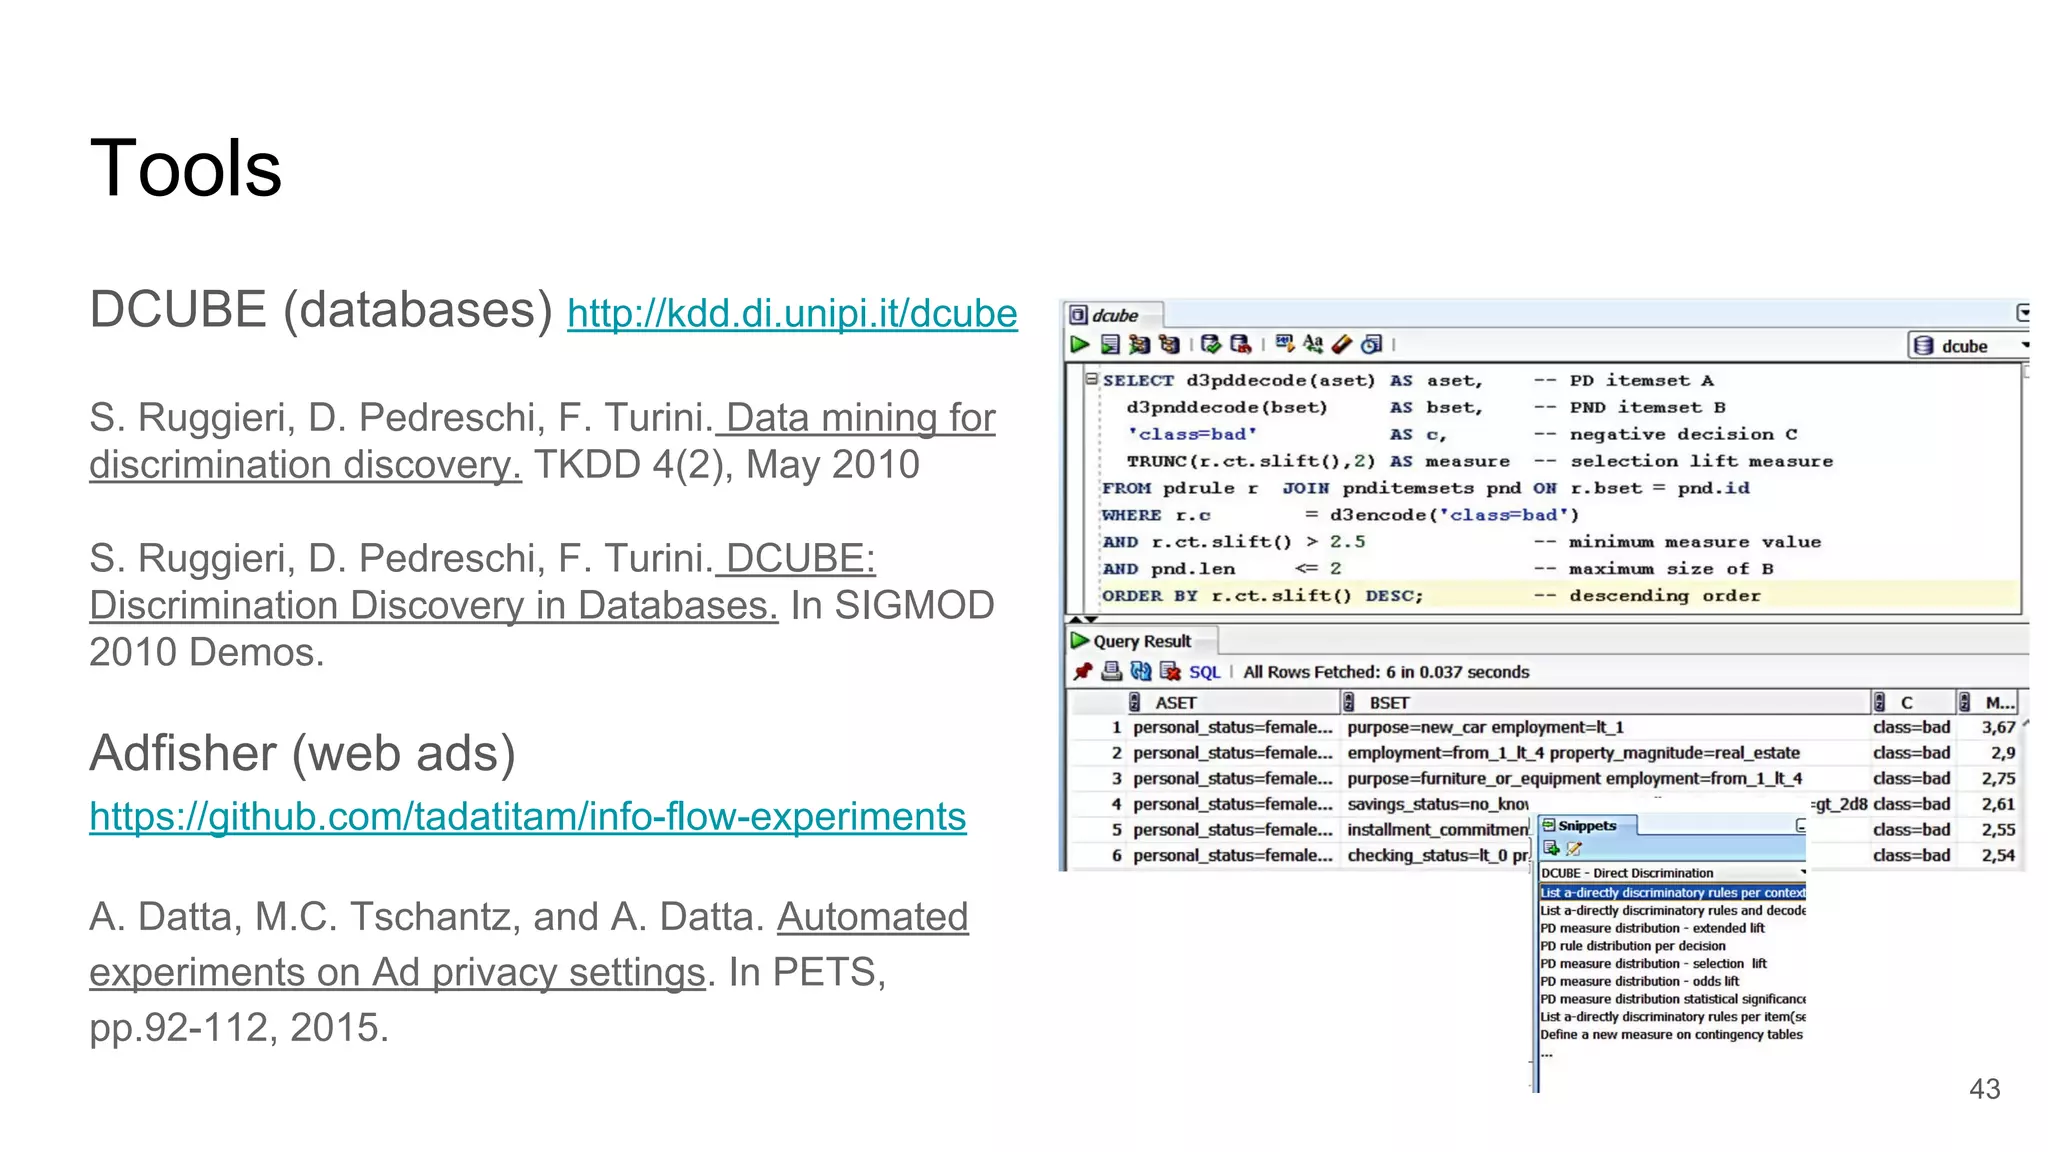Select 'Define a new measure on contingency tables'
Screen dimensions: 2048x1152
[x=1671, y=1035]
